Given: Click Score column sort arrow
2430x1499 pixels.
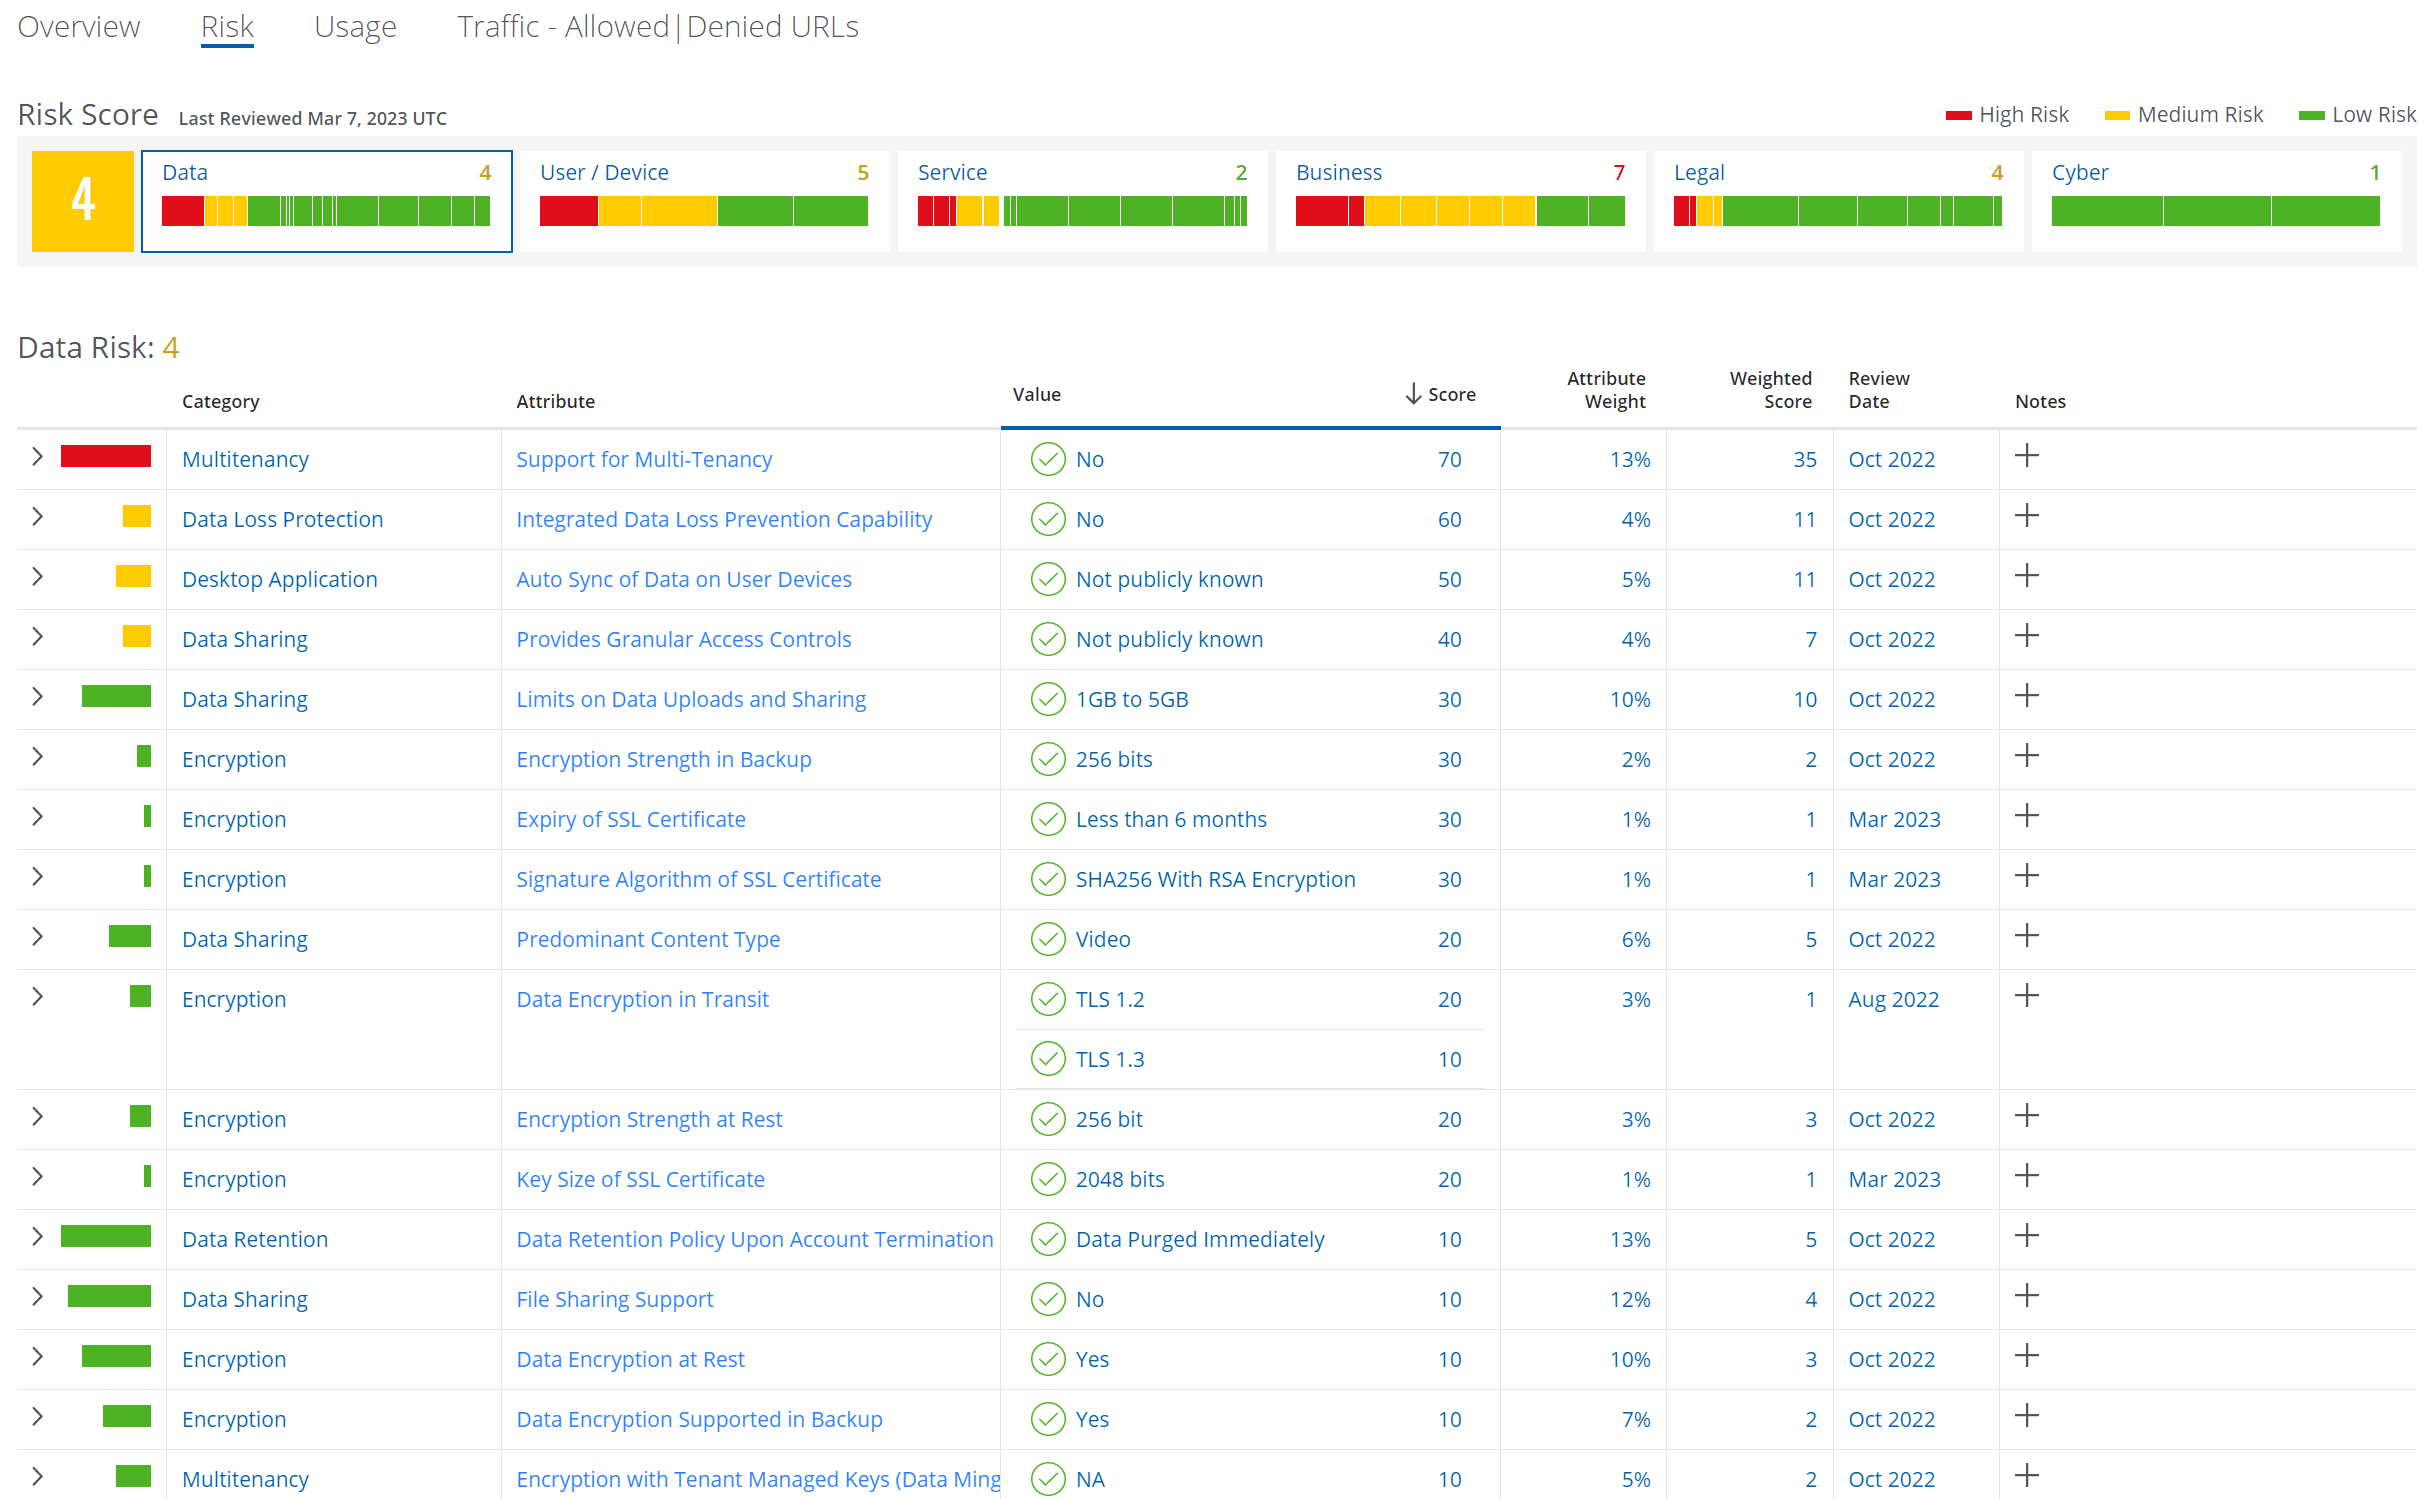Looking at the screenshot, I should click(x=1412, y=394).
